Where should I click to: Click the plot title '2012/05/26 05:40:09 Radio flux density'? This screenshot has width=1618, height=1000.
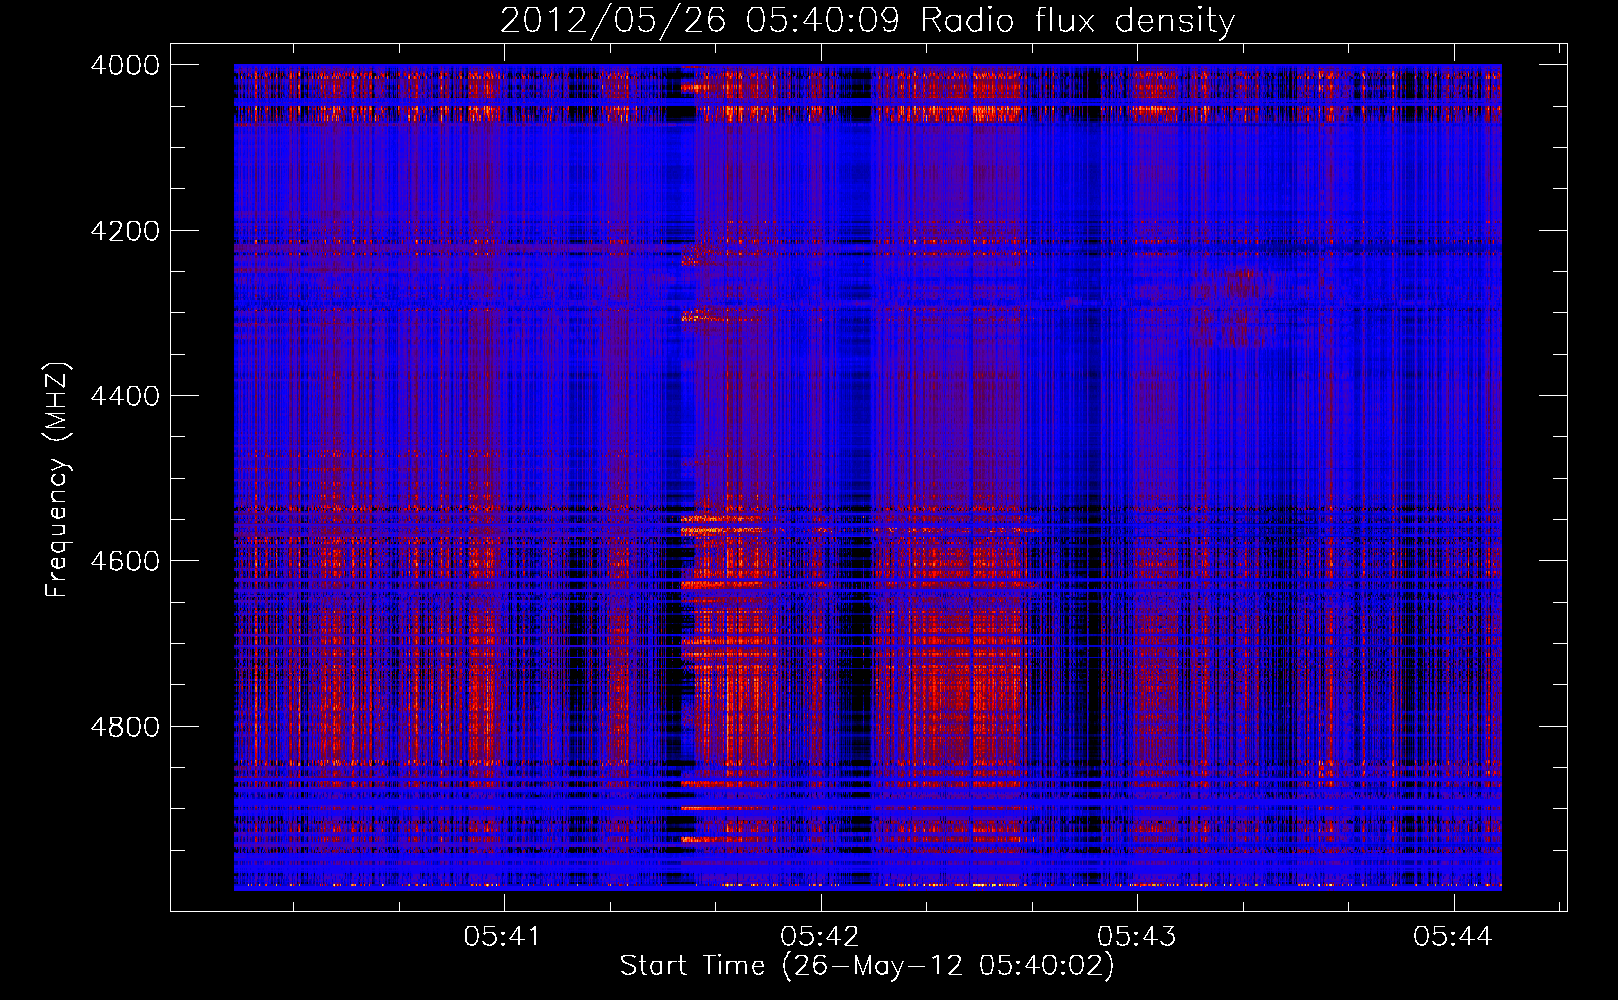(868, 21)
